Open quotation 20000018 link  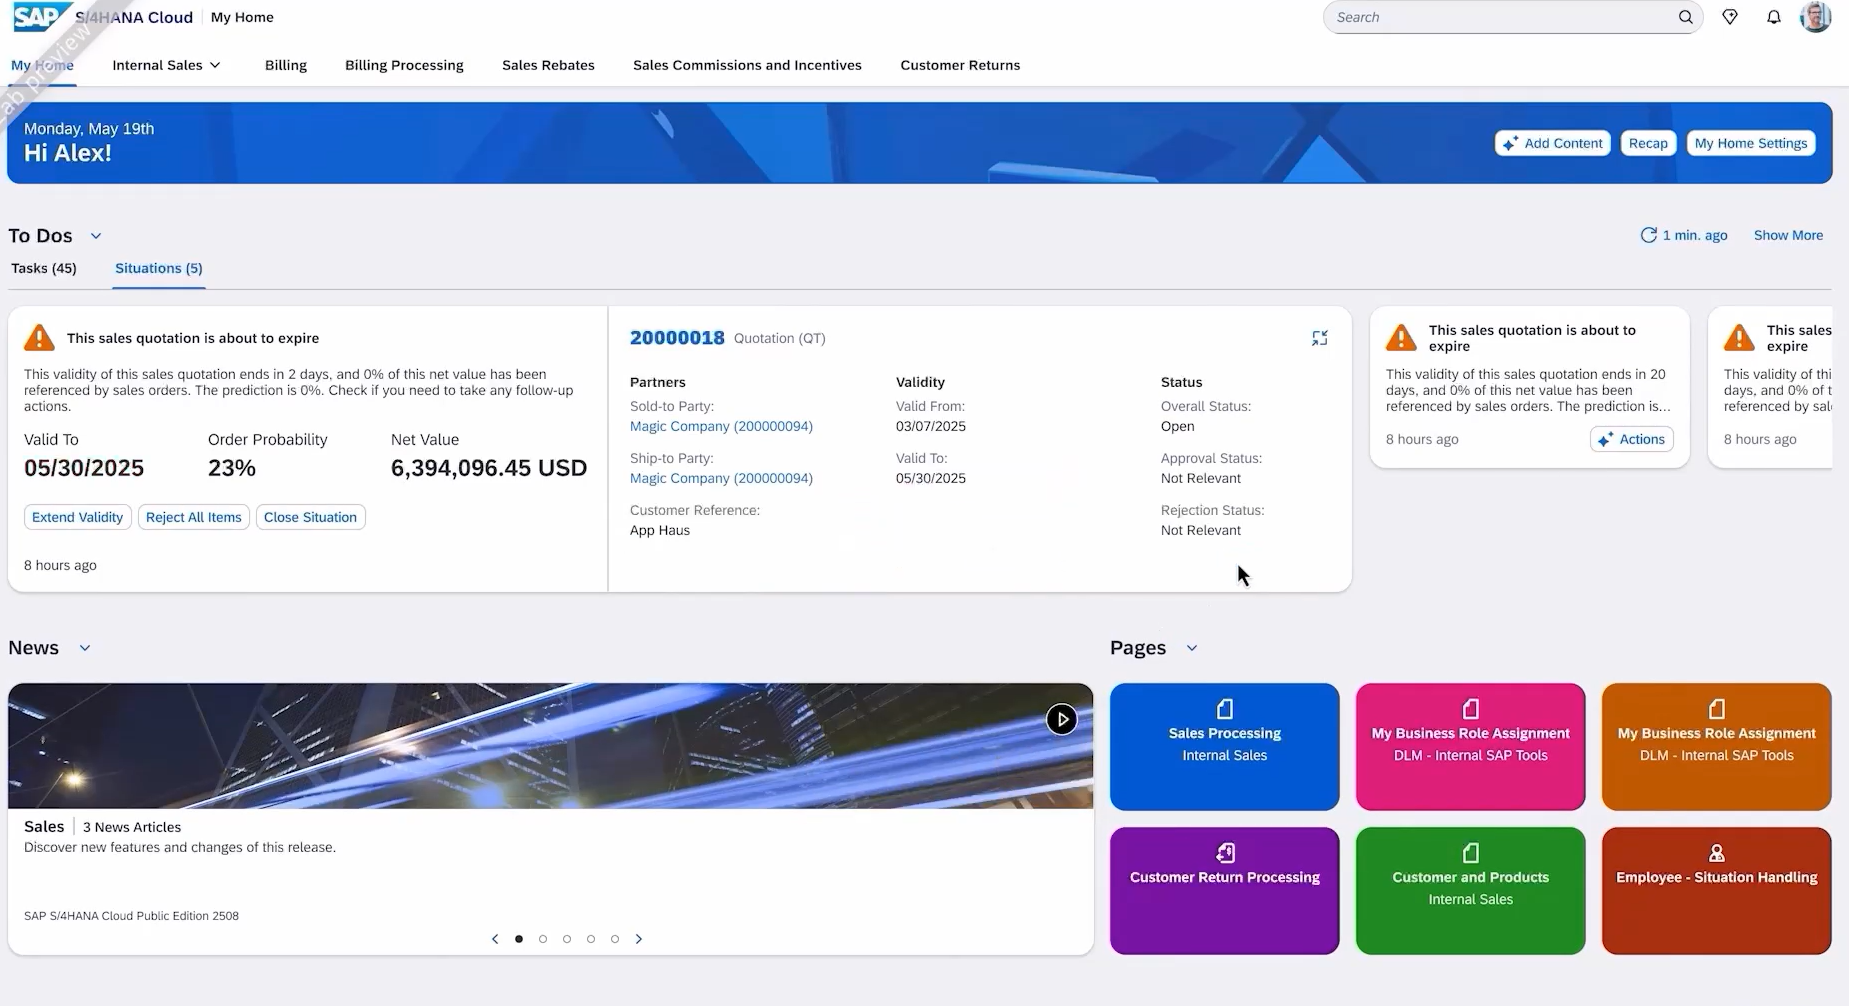pyautogui.click(x=677, y=338)
